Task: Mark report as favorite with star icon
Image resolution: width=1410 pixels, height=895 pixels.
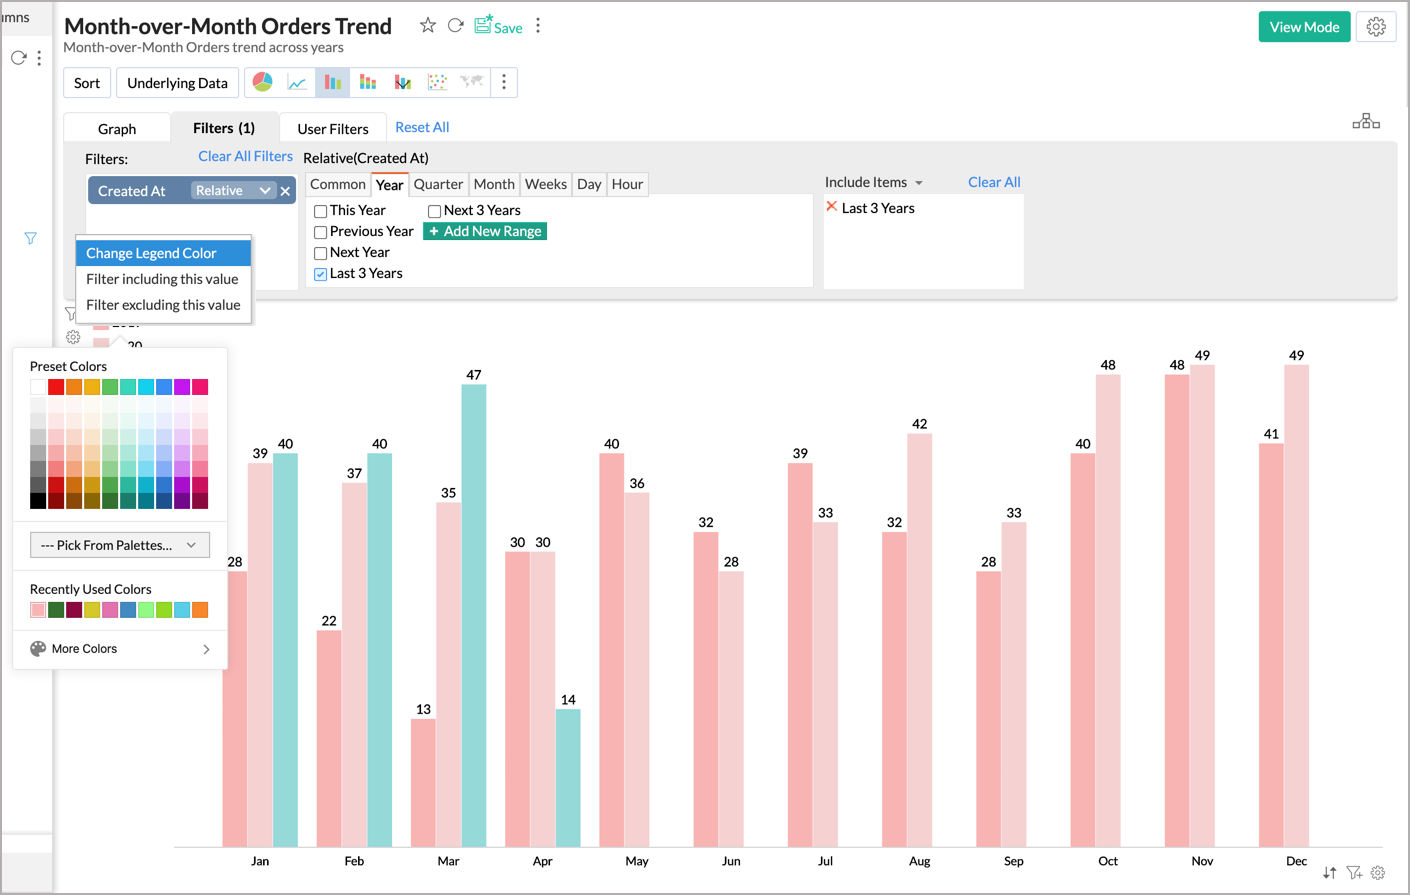Action: [x=428, y=26]
